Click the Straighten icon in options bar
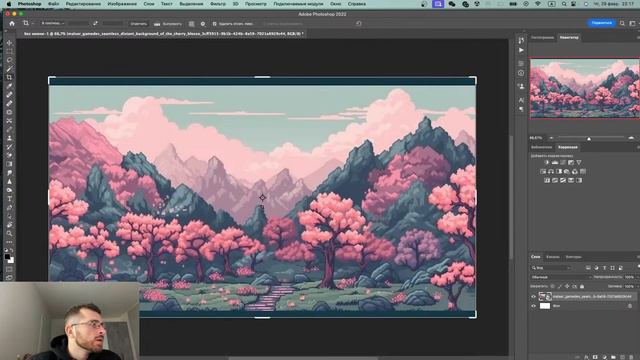 tap(157, 24)
